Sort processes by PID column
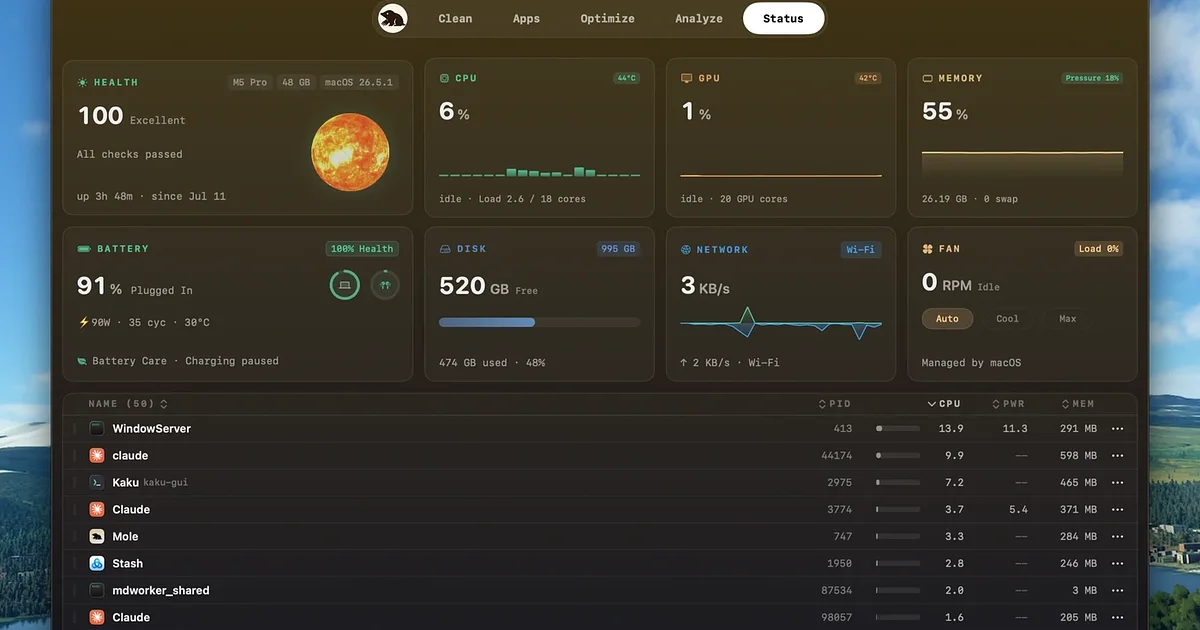The image size is (1200, 630). coord(834,404)
